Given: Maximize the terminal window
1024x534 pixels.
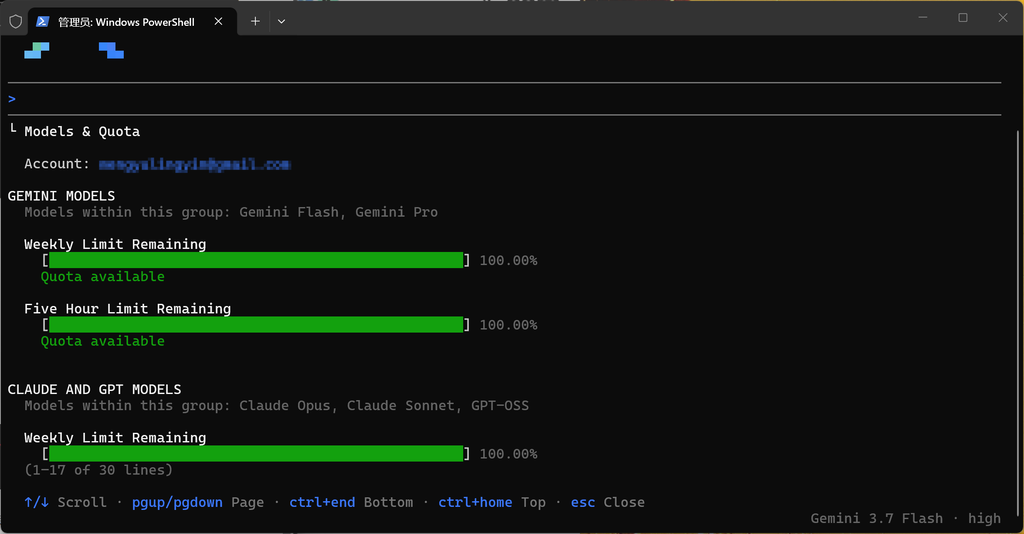Looking at the screenshot, I should click(x=963, y=18).
